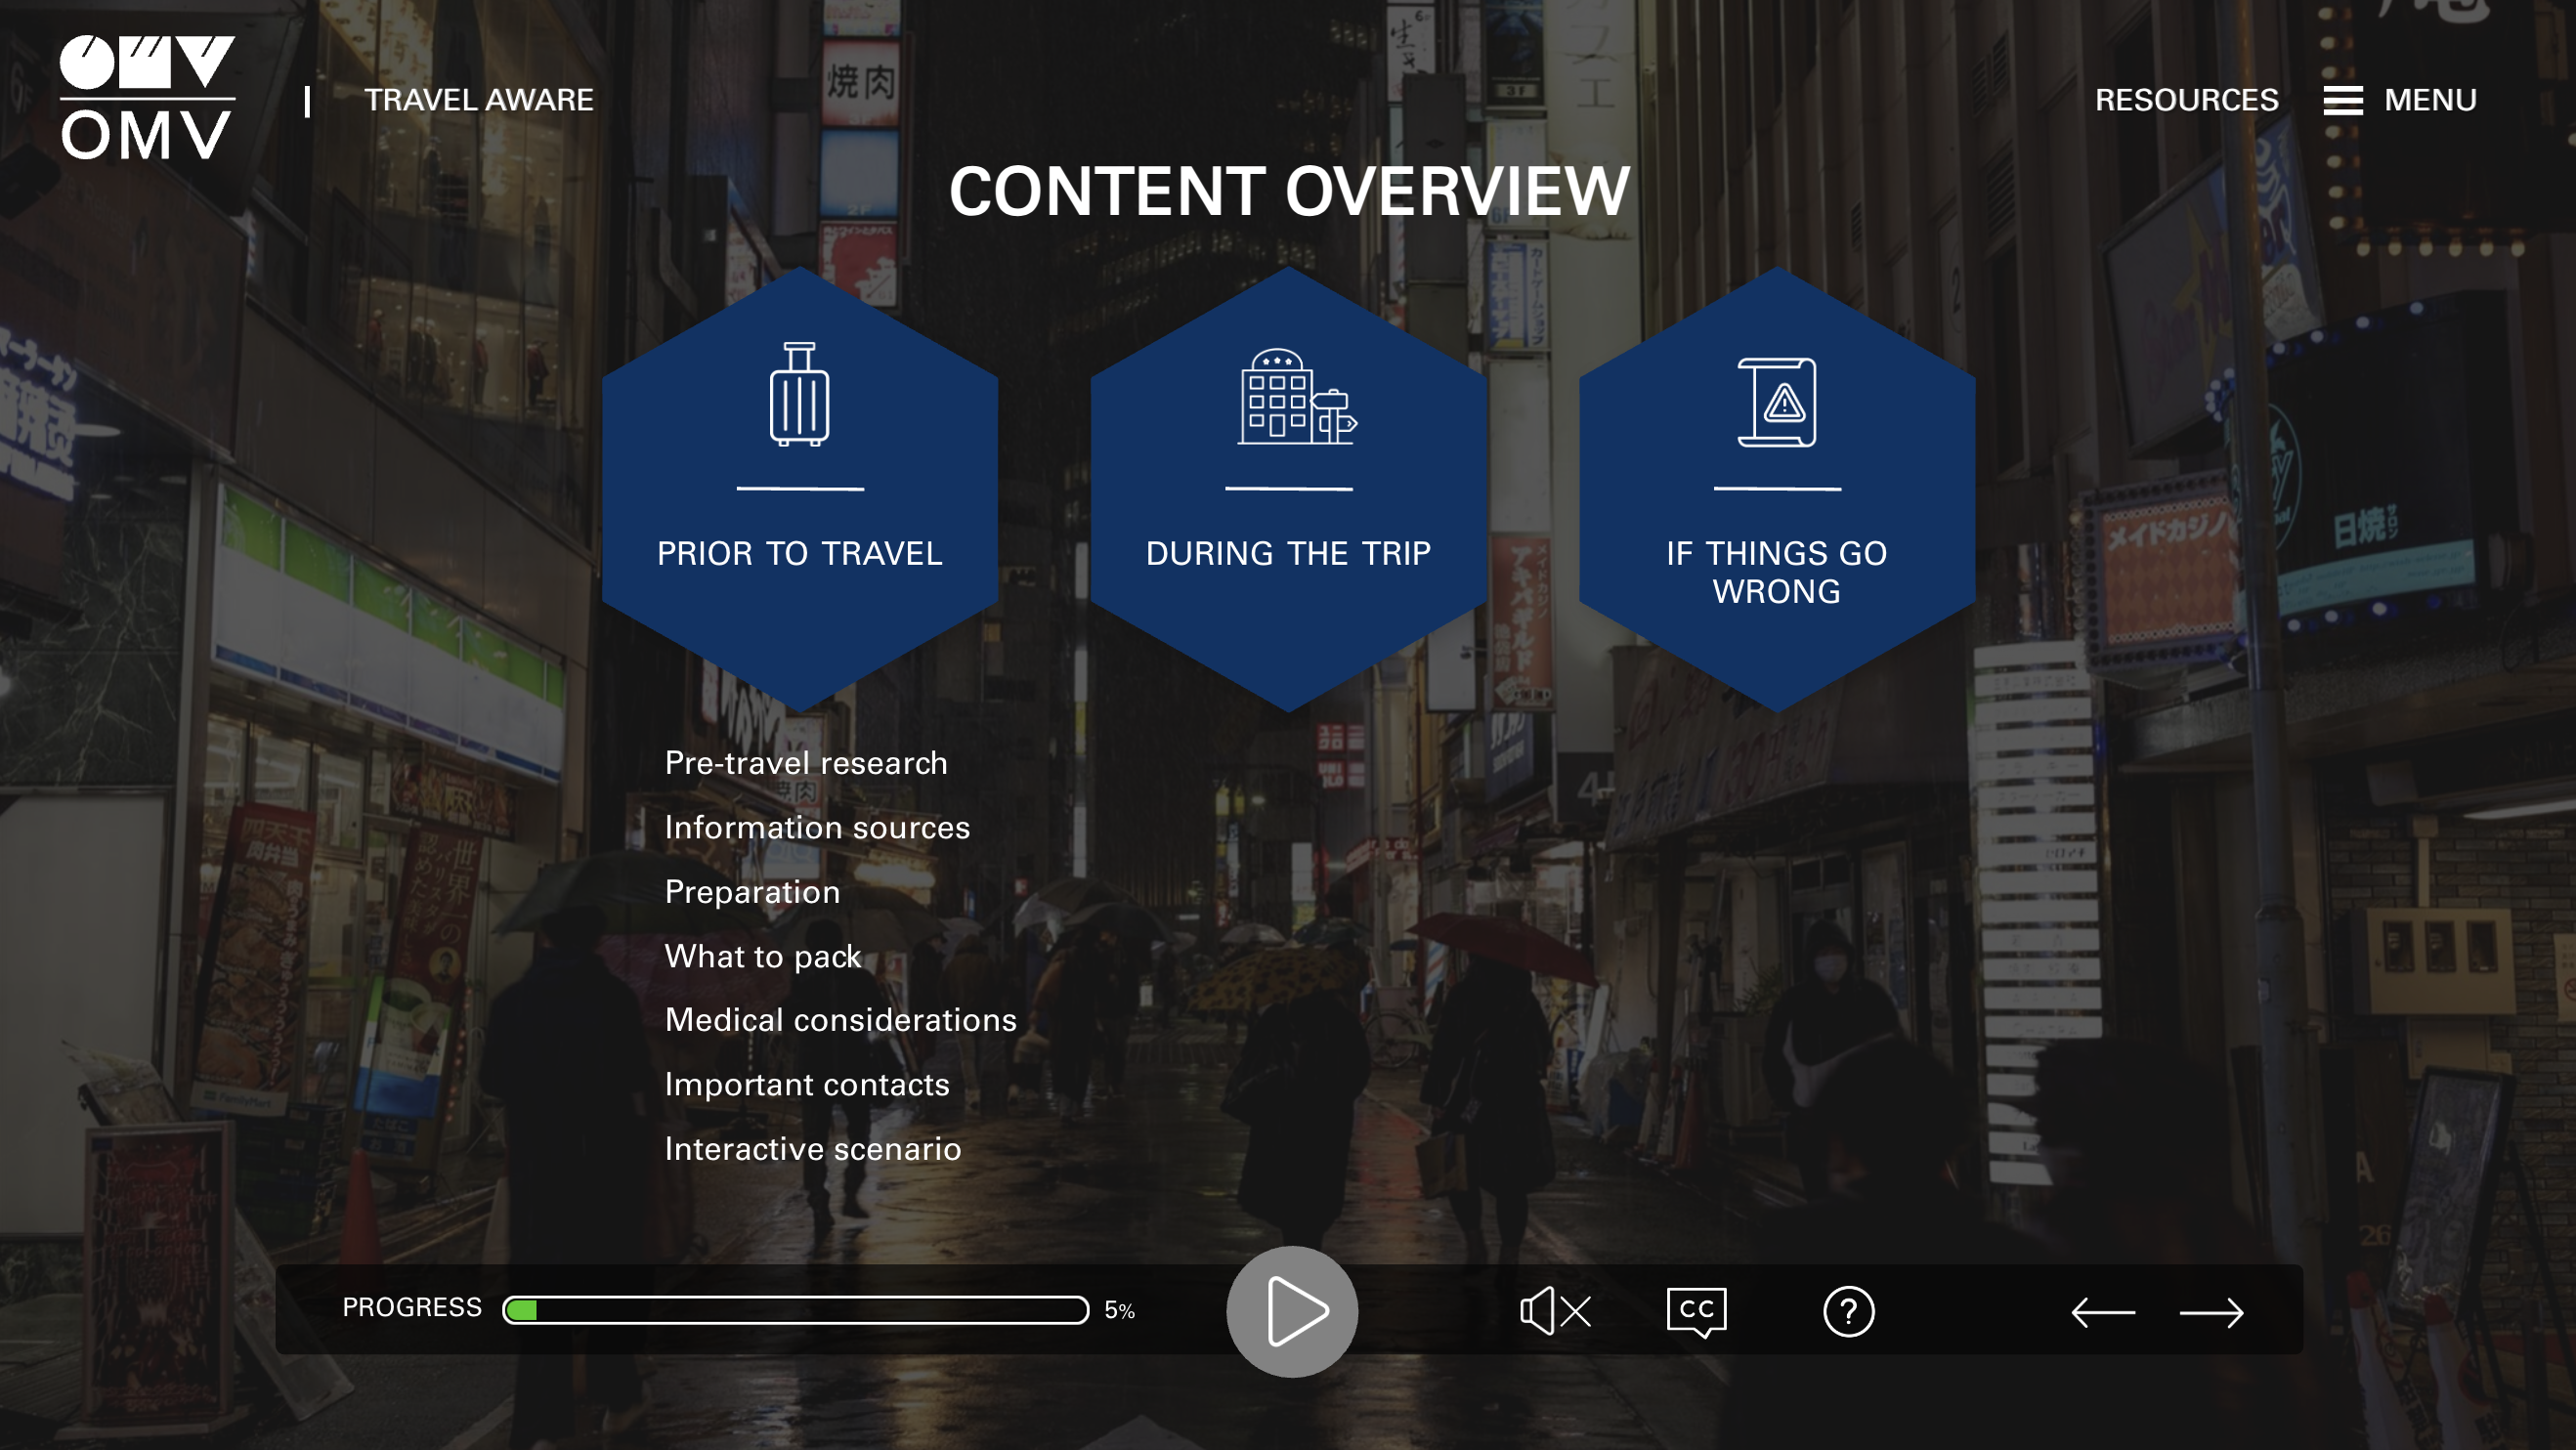The height and width of the screenshot is (1450, 2576).
Task: Collapse the Prior to Travel hexagon
Action: coord(799,553)
